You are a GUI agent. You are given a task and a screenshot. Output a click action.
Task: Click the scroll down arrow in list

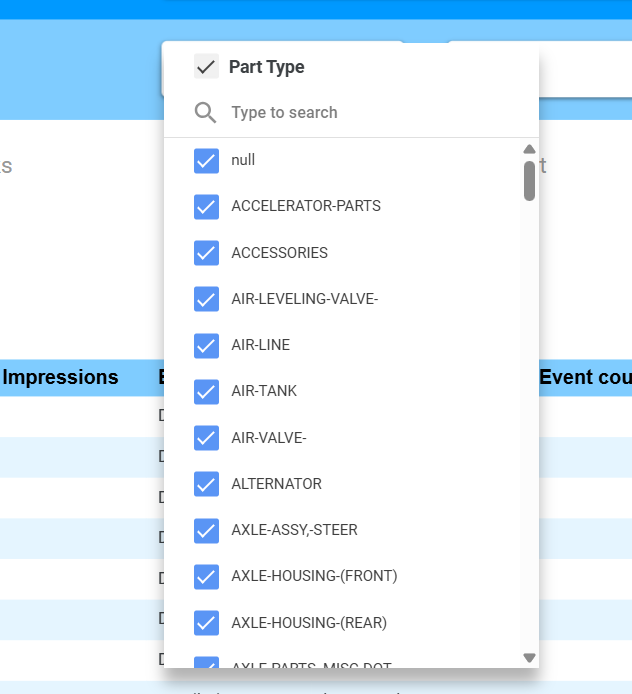(529, 657)
